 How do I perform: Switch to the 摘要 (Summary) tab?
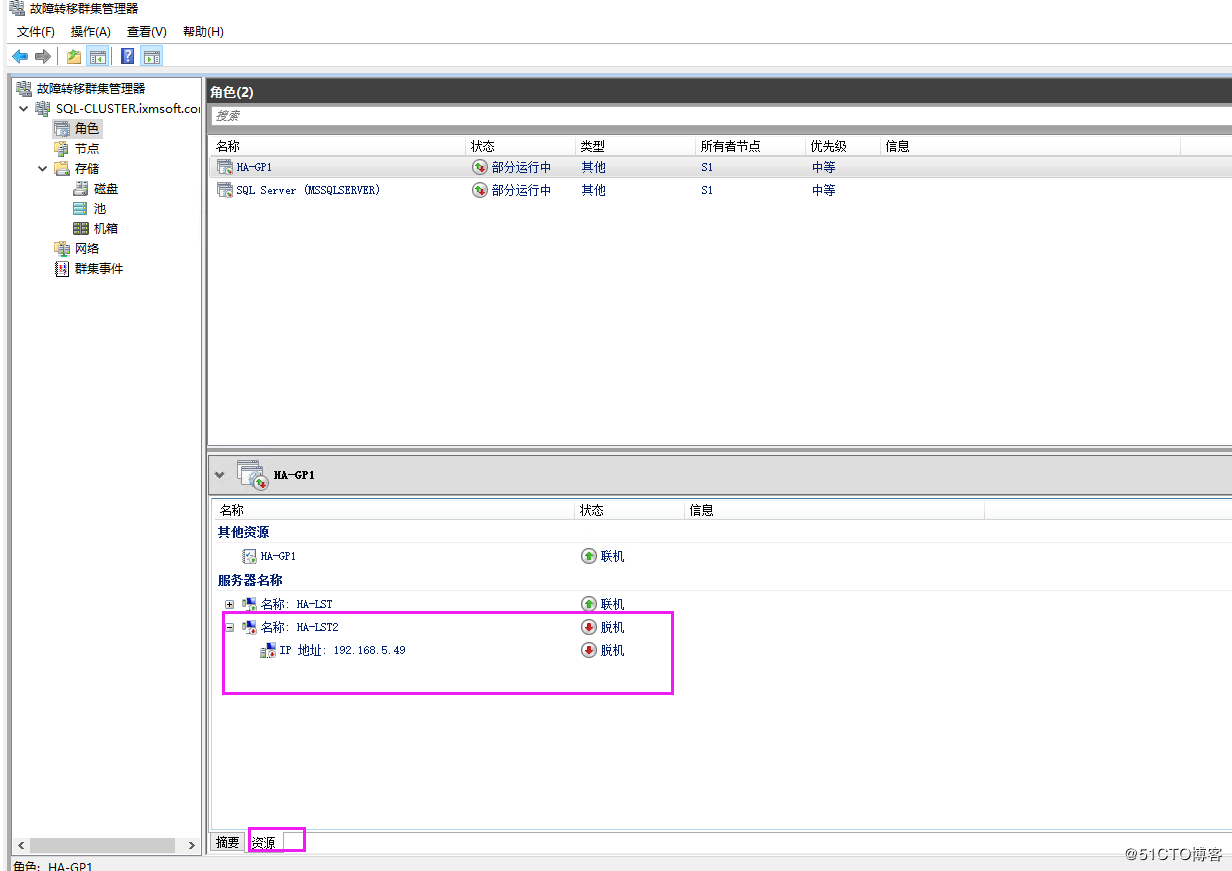[x=226, y=842]
